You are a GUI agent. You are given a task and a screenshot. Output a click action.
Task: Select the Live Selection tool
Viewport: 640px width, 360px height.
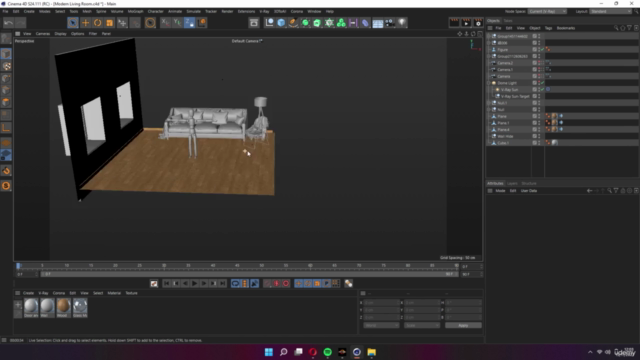tap(73, 23)
